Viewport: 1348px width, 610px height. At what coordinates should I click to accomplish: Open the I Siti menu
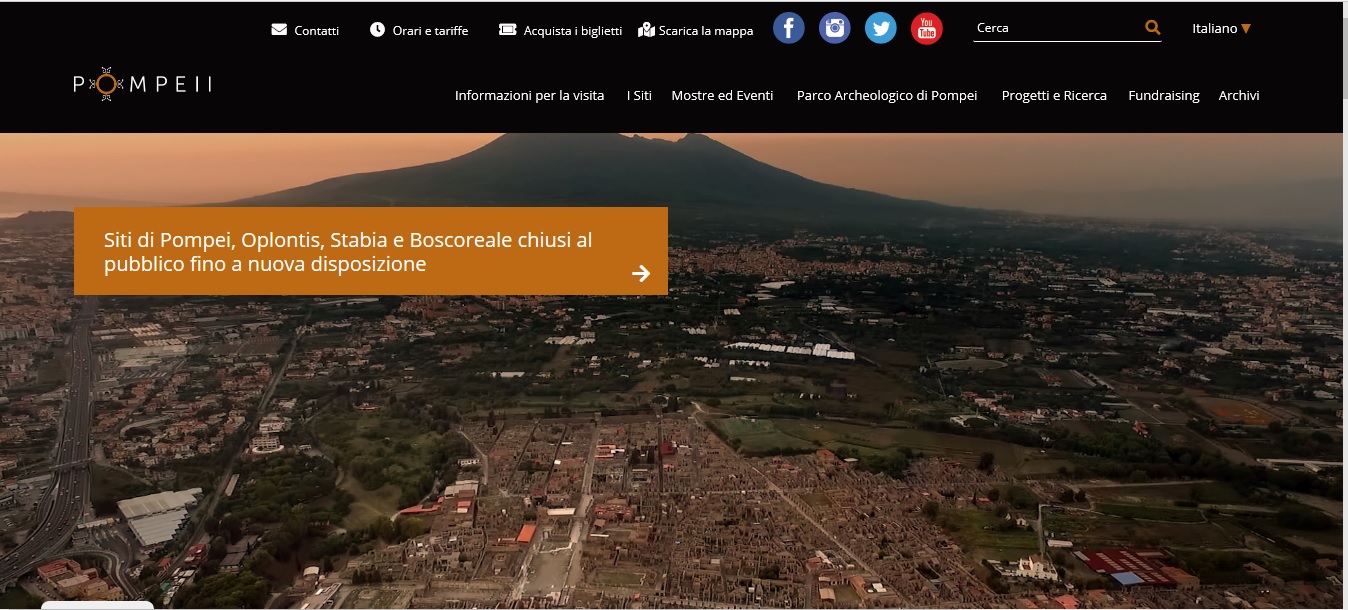coord(639,96)
